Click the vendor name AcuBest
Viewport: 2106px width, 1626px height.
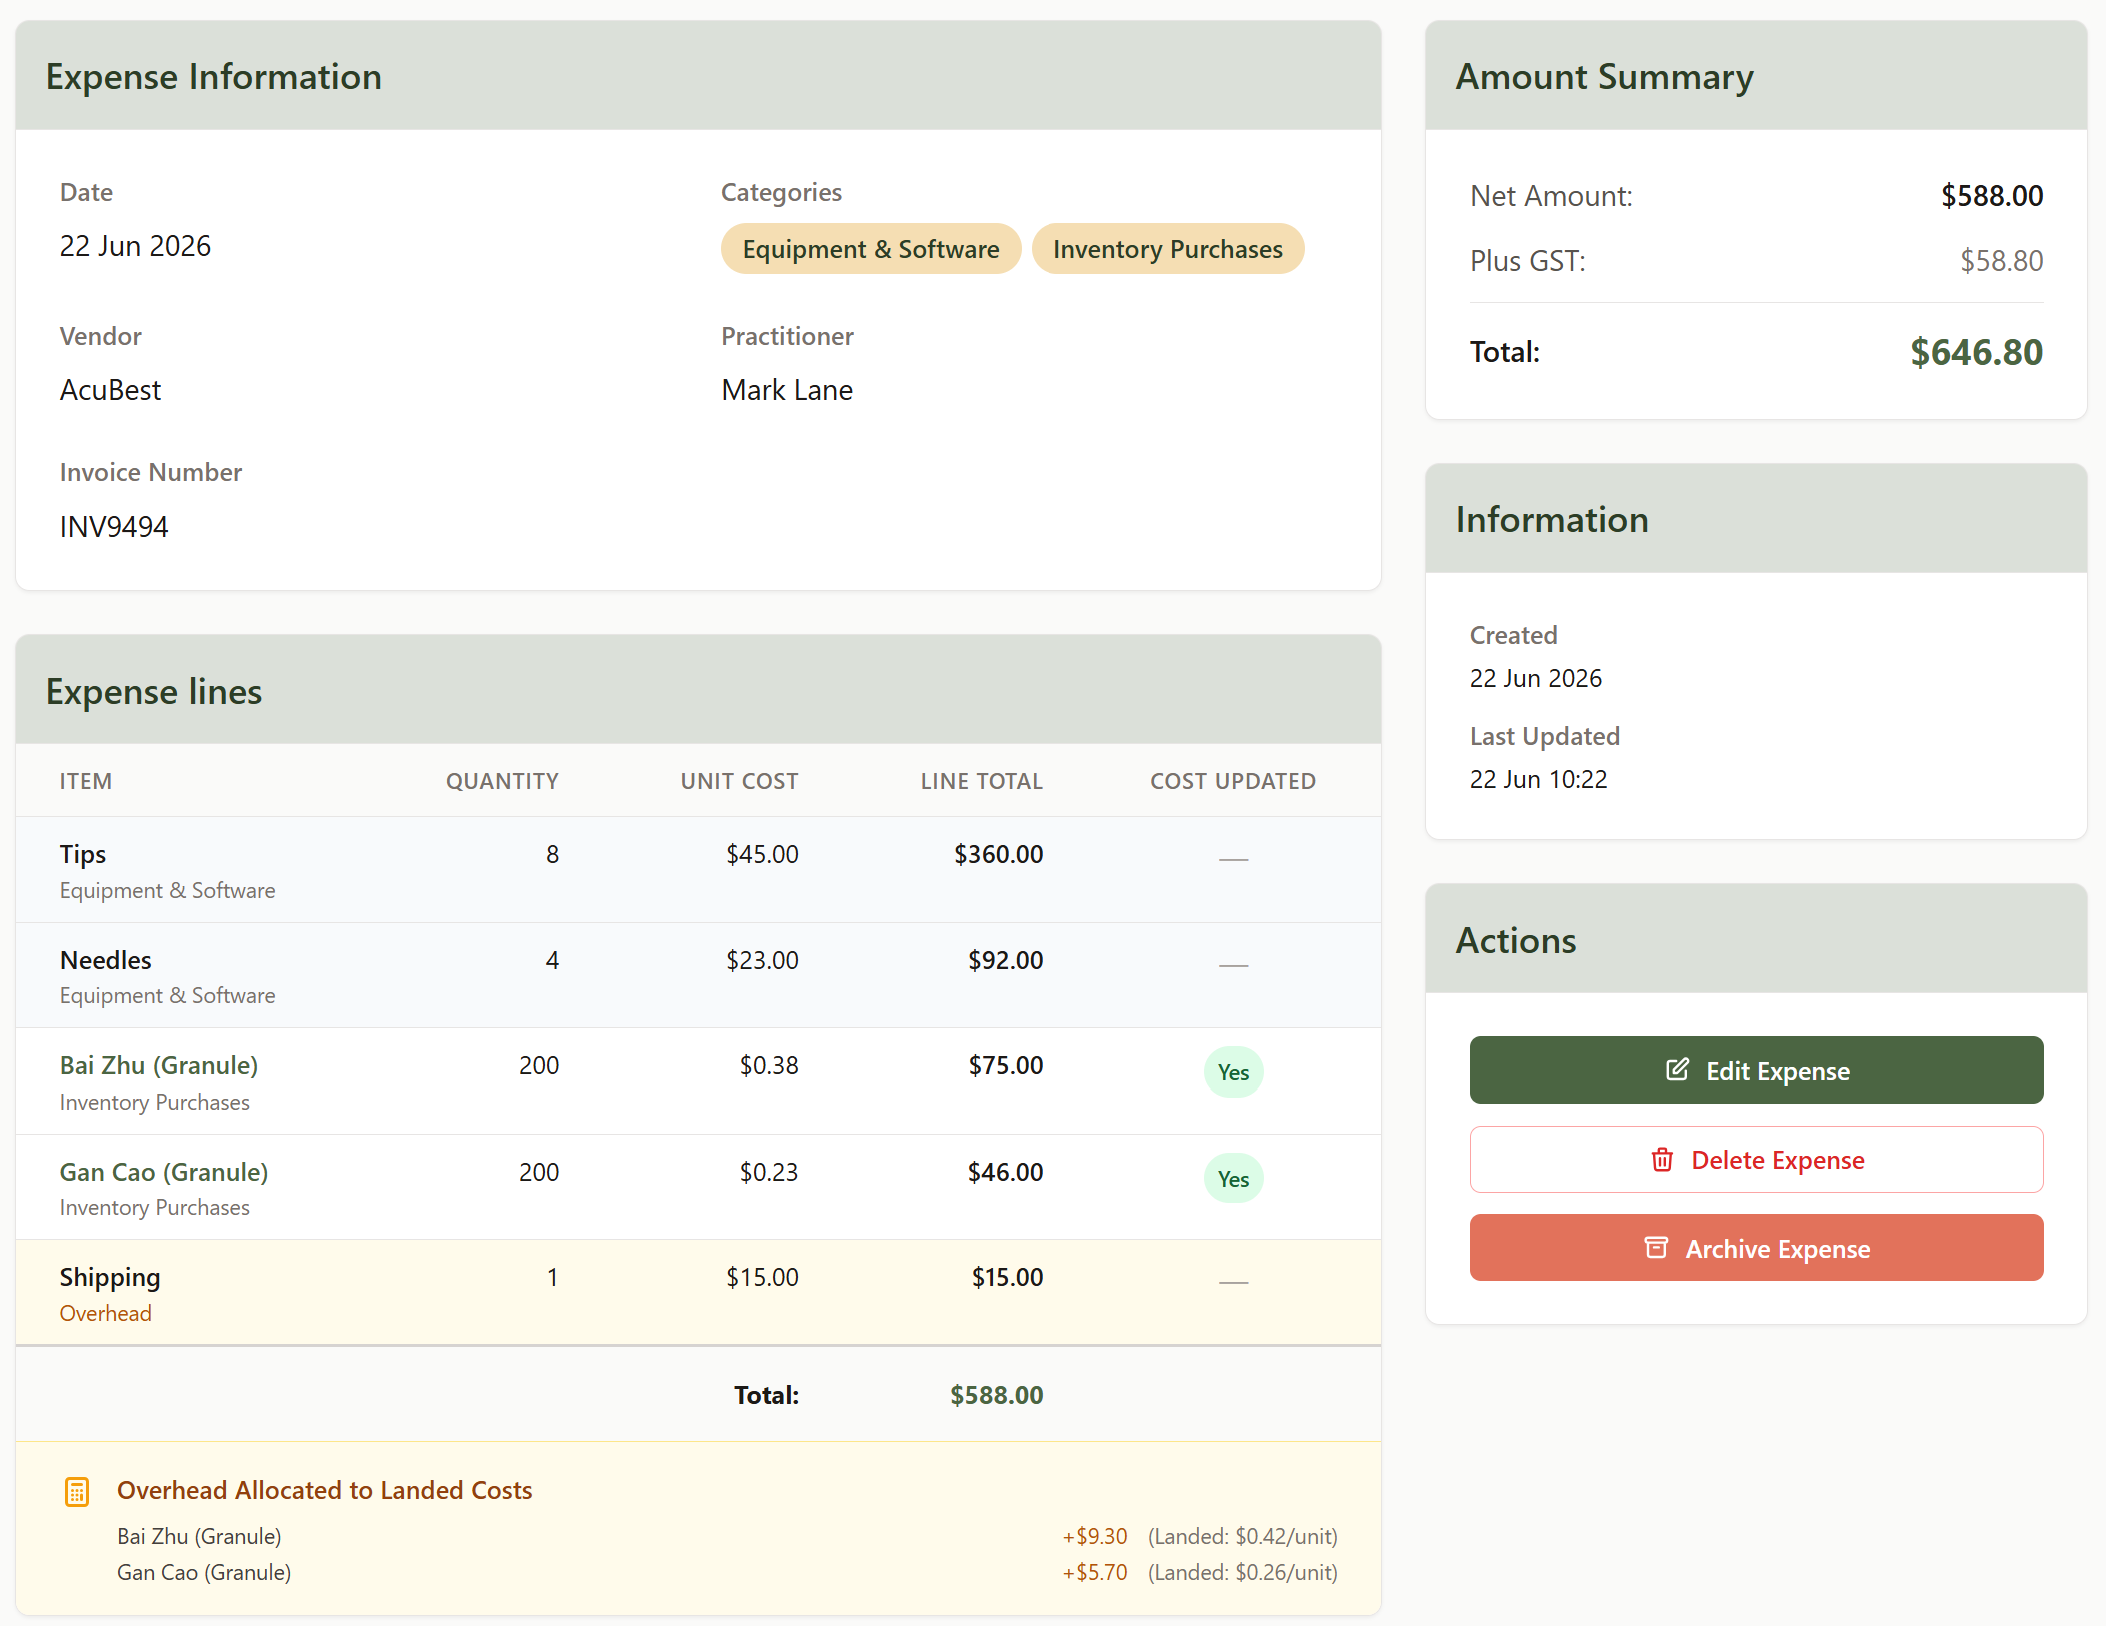pyautogui.click(x=110, y=390)
